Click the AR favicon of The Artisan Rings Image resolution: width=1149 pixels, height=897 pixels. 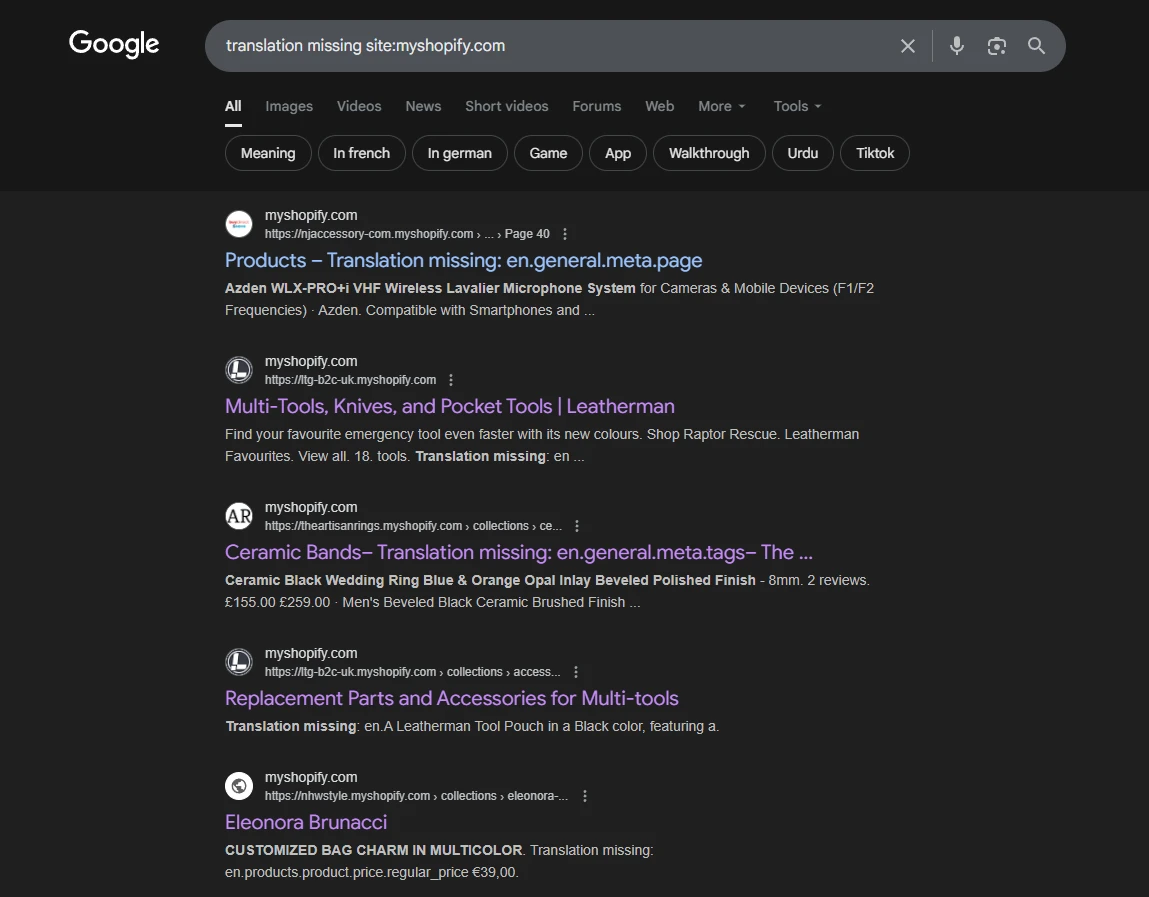tap(239, 516)
